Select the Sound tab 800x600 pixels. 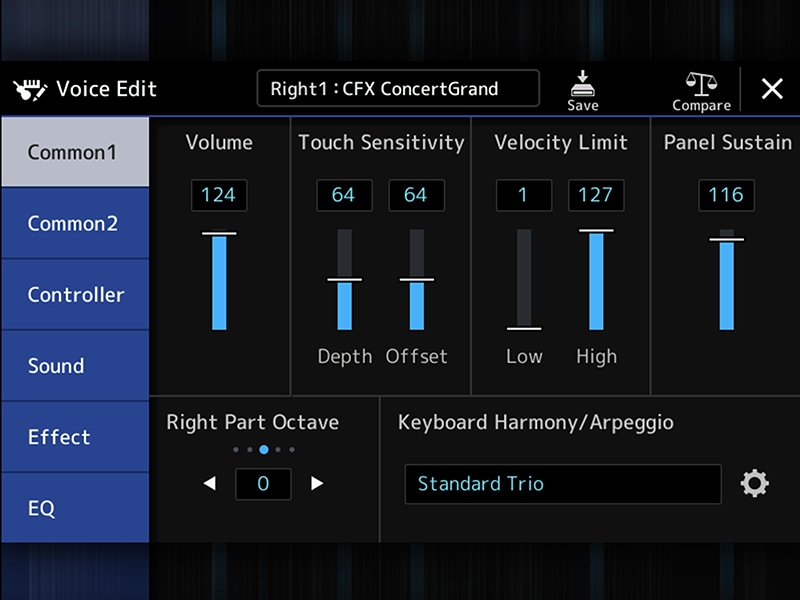tap(75, 365)
